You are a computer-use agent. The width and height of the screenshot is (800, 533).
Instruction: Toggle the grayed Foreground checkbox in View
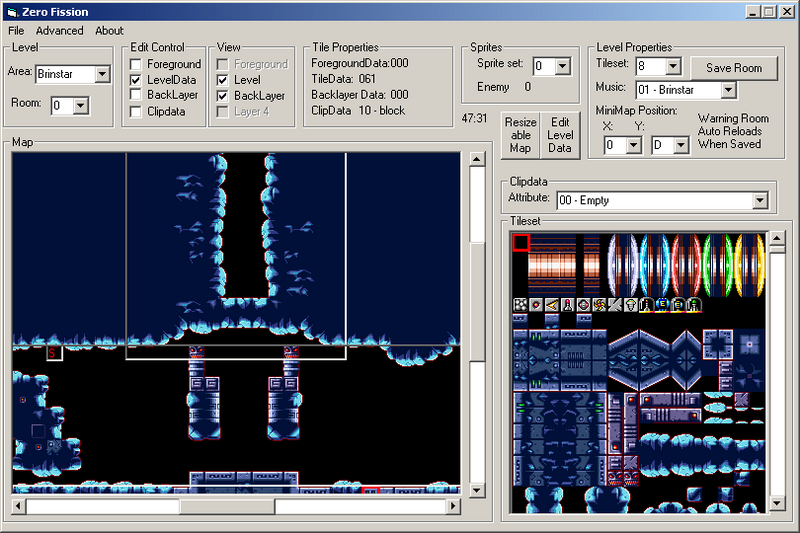222,64
